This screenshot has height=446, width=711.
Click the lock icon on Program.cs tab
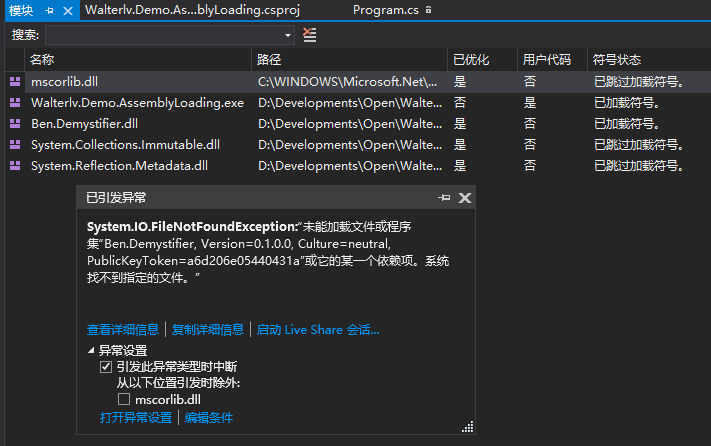(x=428, y=10)
